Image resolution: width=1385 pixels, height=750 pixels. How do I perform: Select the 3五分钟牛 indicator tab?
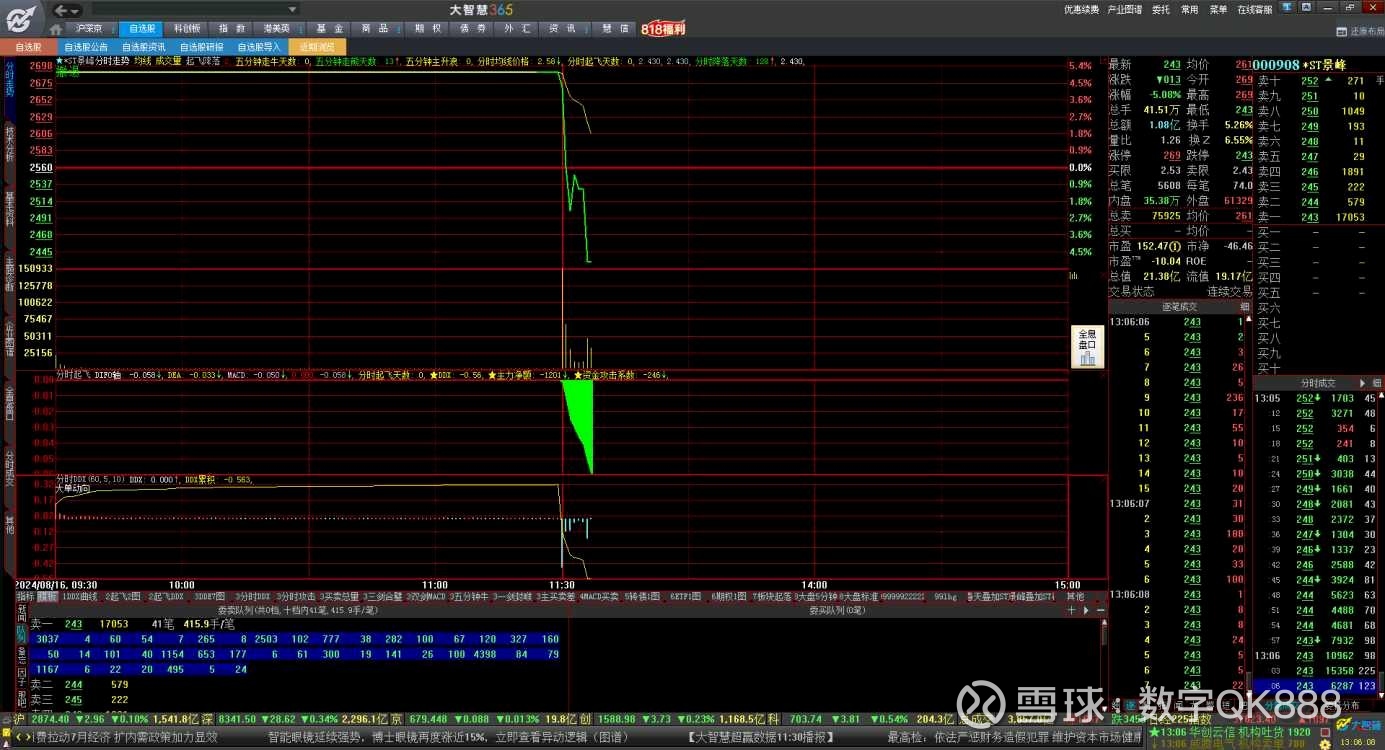tap(469, 597)
